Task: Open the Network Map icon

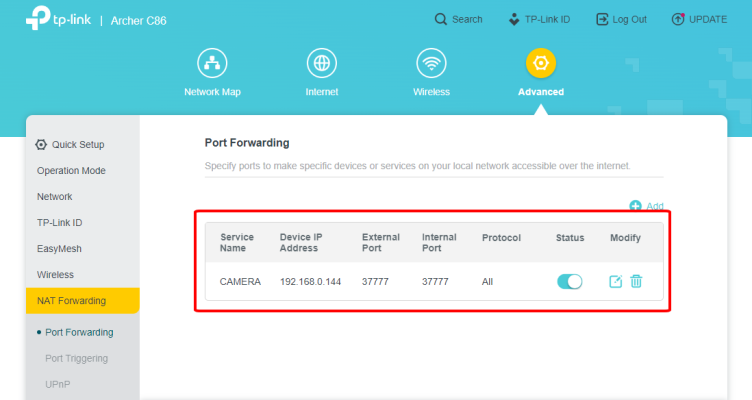Action: 212,63
